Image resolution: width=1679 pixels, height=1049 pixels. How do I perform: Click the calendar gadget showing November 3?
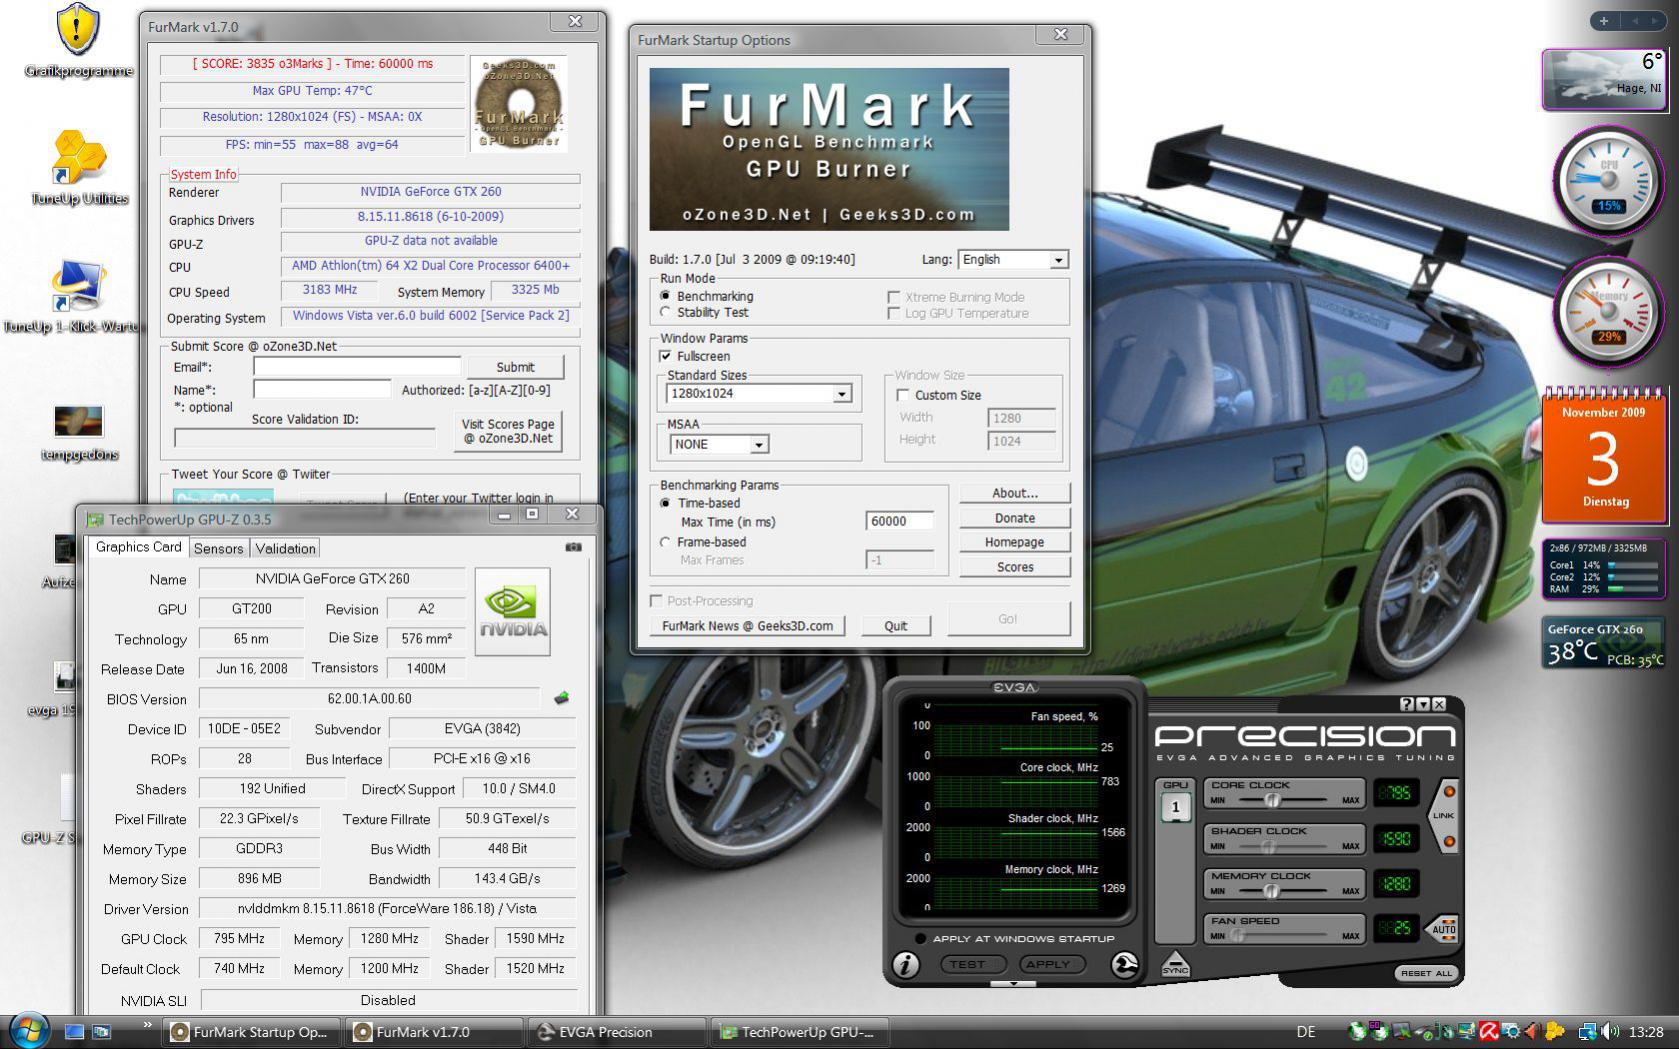point(1602,457)
